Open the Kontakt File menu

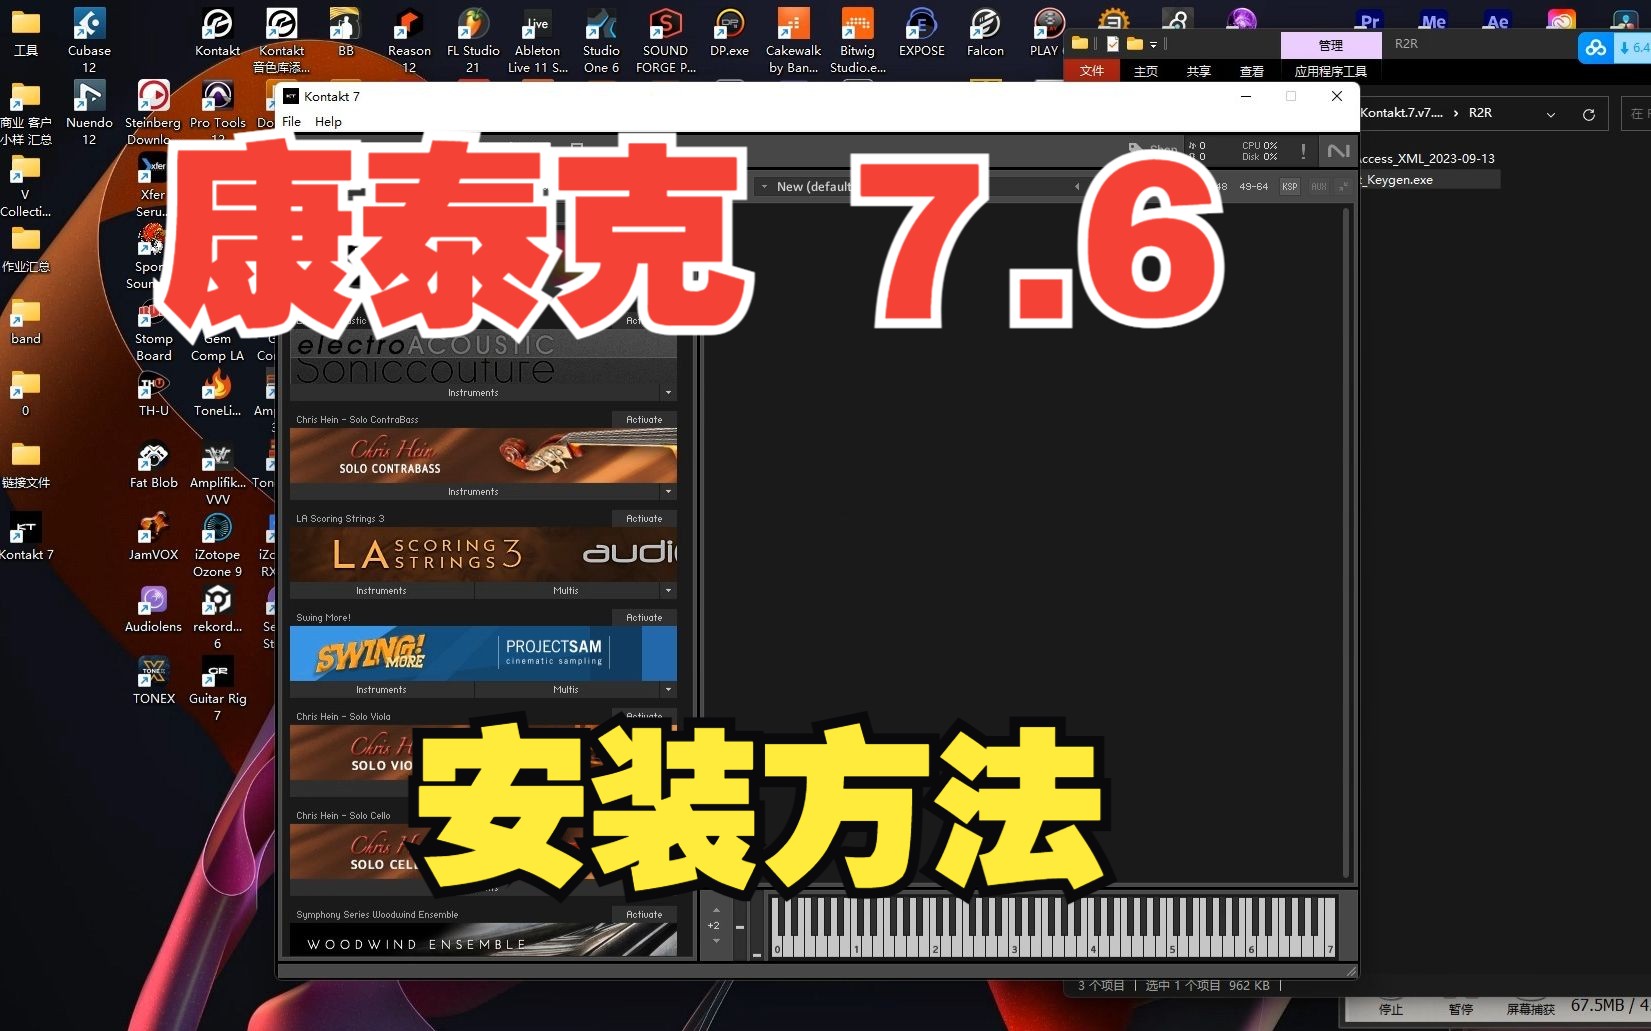(291, 122)
